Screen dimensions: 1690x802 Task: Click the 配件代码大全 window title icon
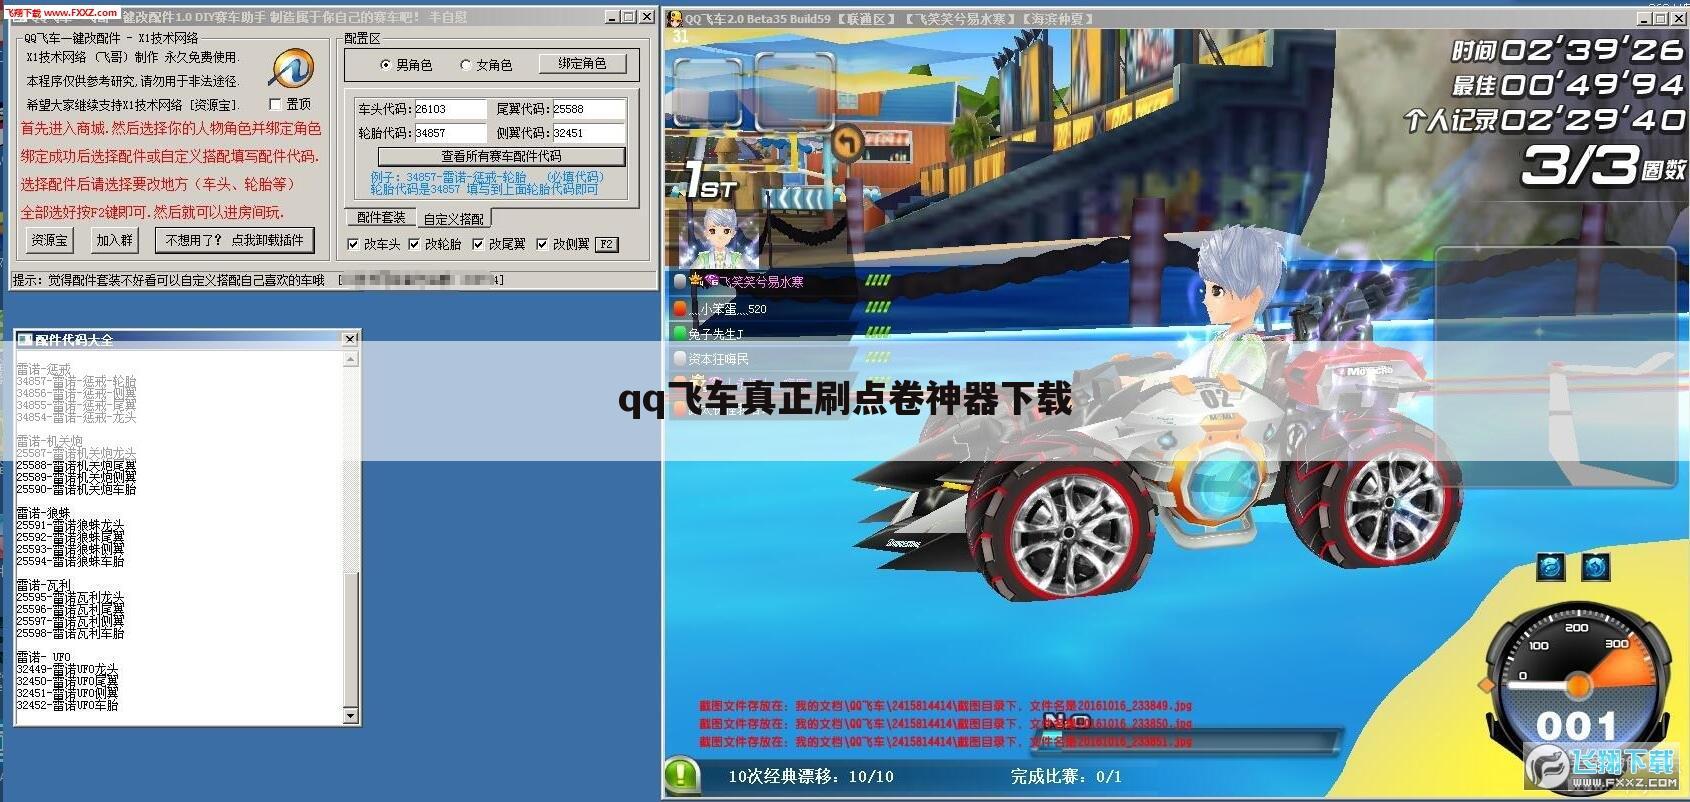[x=25, y=339]
